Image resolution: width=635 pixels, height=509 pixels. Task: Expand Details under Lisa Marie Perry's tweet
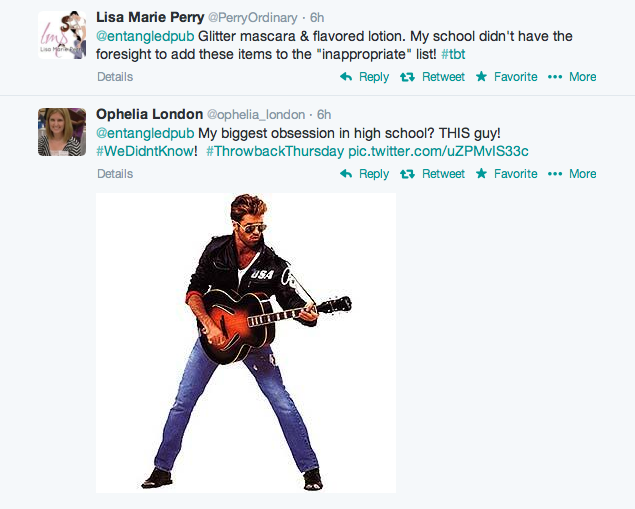pyautogui.click(x=115, y=77)
